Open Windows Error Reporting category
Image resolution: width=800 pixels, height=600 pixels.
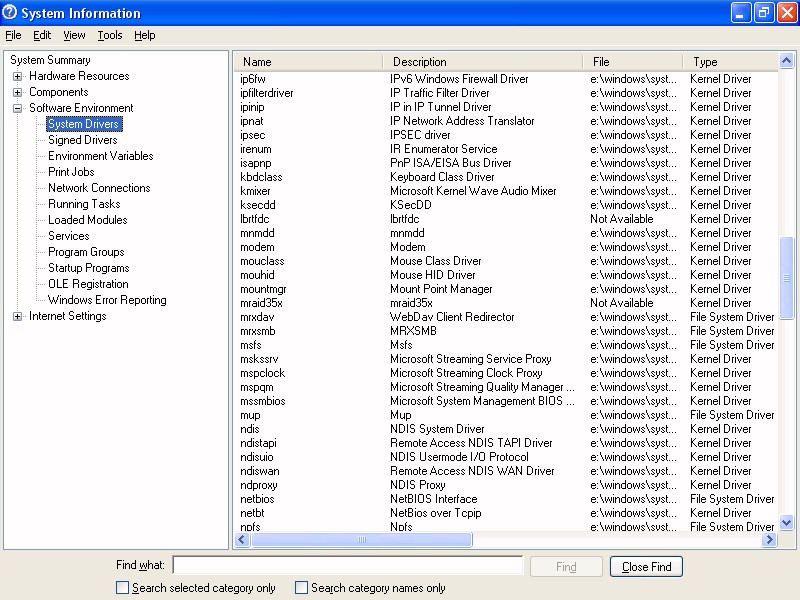pyautogui.click(x=107, y=300)
